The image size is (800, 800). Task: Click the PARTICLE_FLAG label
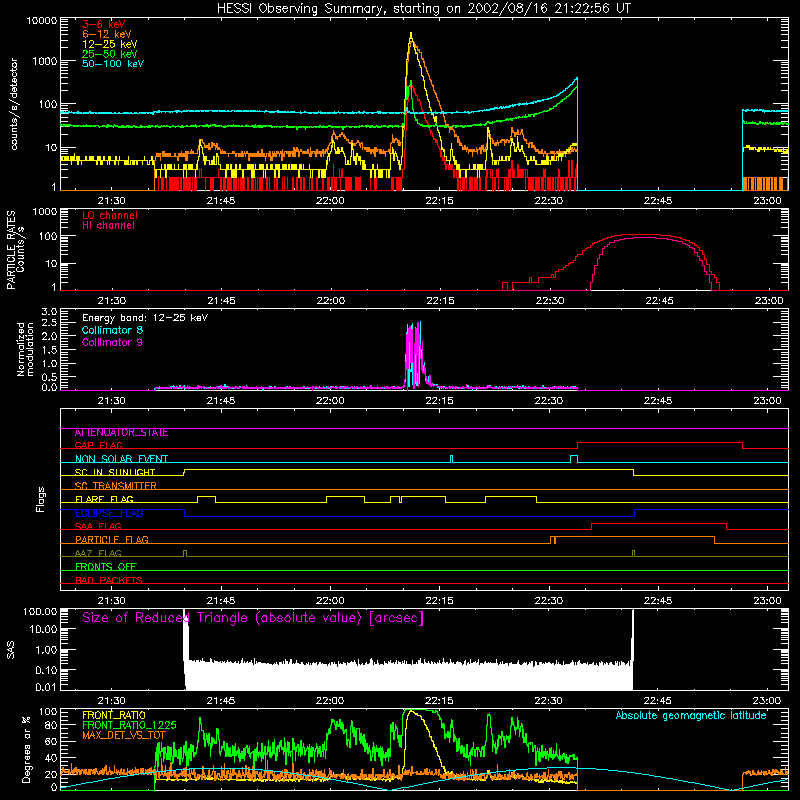(x=112, y=540)
